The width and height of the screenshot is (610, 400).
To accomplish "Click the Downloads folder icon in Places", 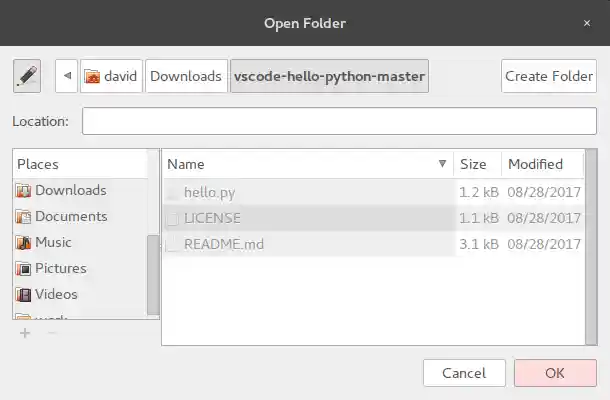I will click(23, 191).
